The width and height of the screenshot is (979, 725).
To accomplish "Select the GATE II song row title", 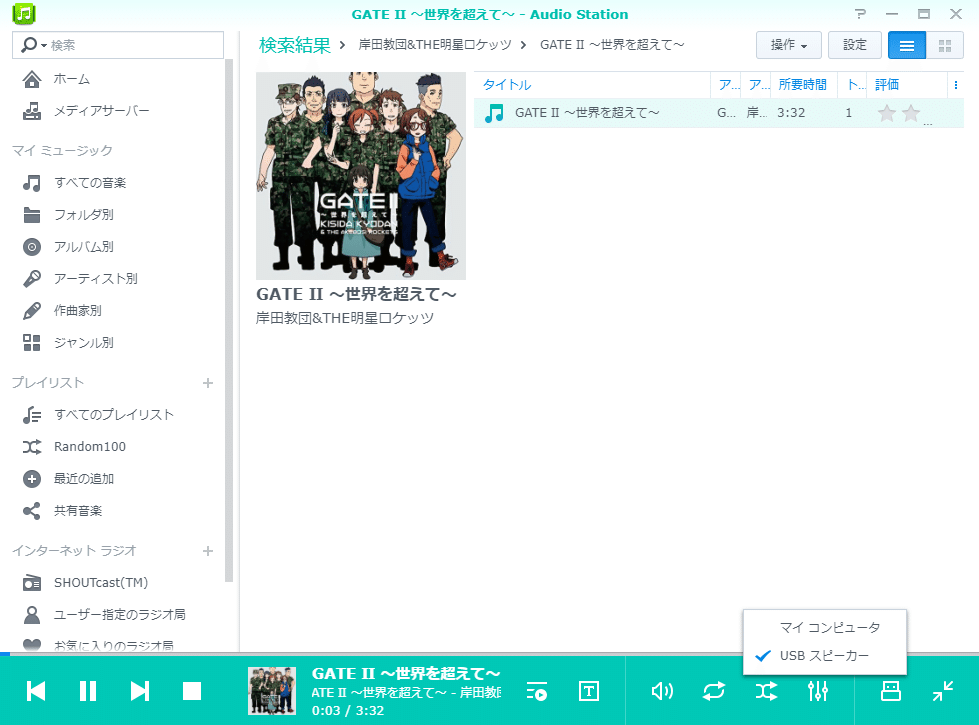I will (587, 113).
